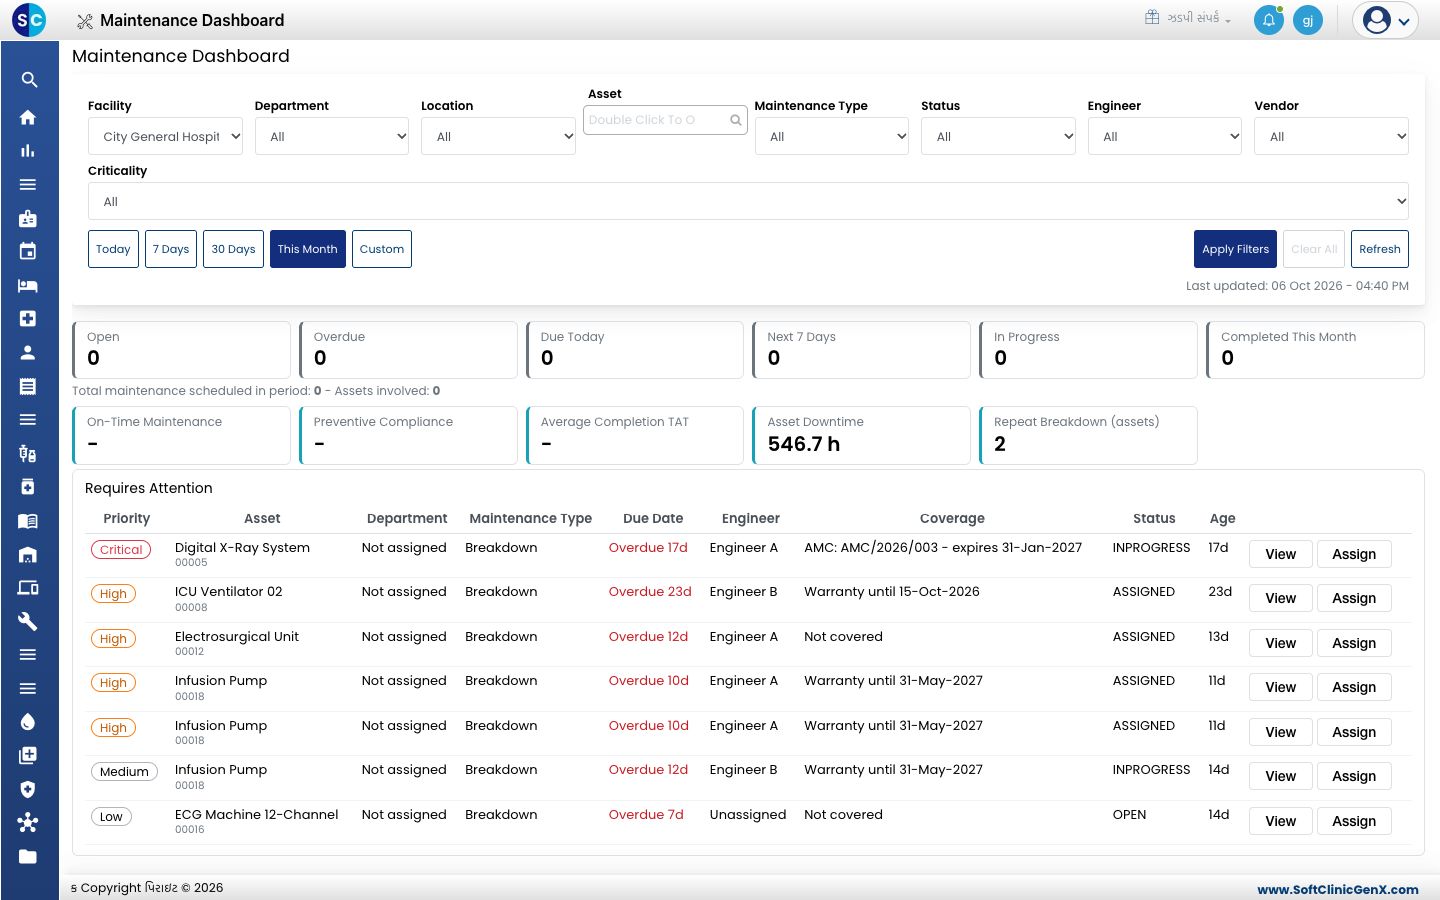Open the notification bell
The width and height of the screenshot is (1440, 900).
[1268, 20]
